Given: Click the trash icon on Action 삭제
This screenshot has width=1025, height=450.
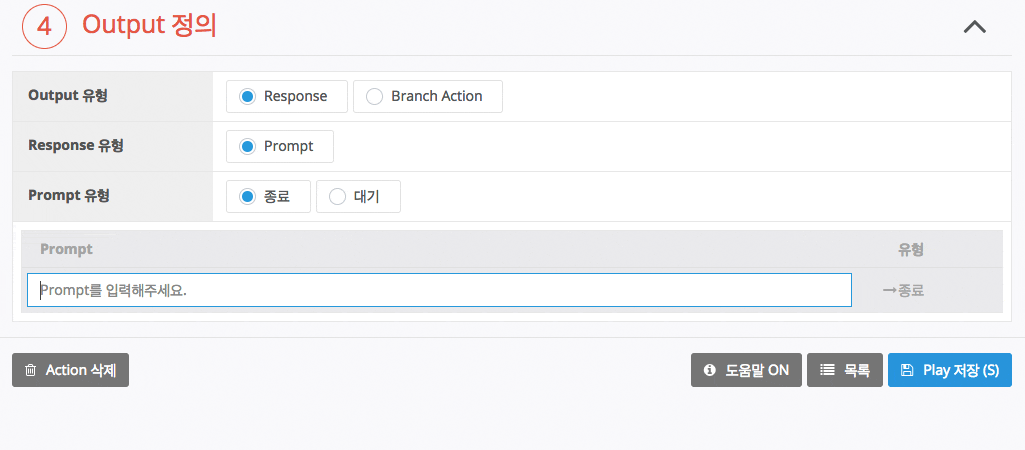Looking at the screenshot, I should pyautogui.click(x=30, y=370).
